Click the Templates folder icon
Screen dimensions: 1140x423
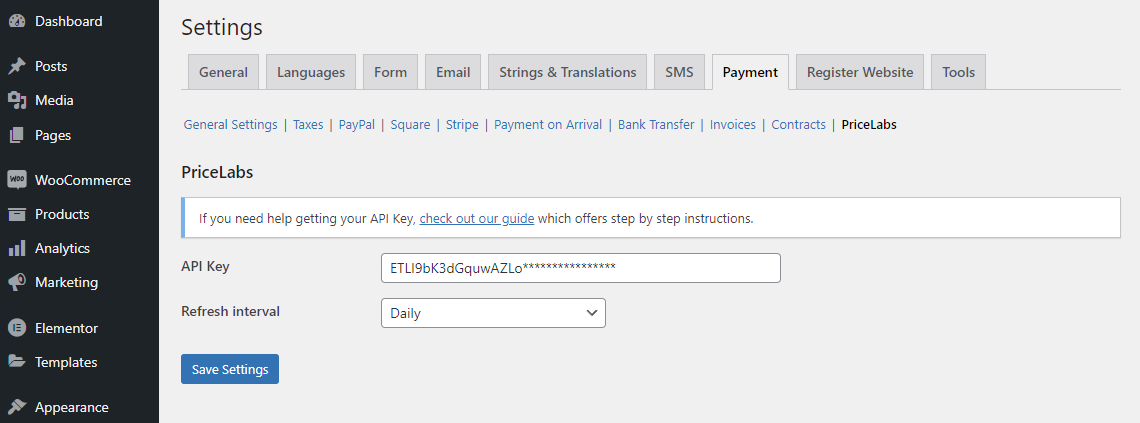coord(17,362)
